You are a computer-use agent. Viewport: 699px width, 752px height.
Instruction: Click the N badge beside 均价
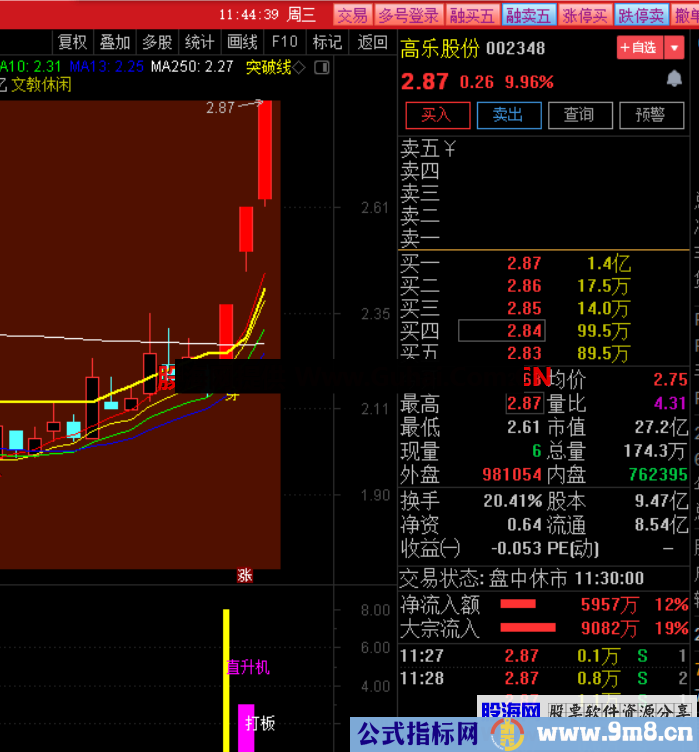[x=539, y=377]
